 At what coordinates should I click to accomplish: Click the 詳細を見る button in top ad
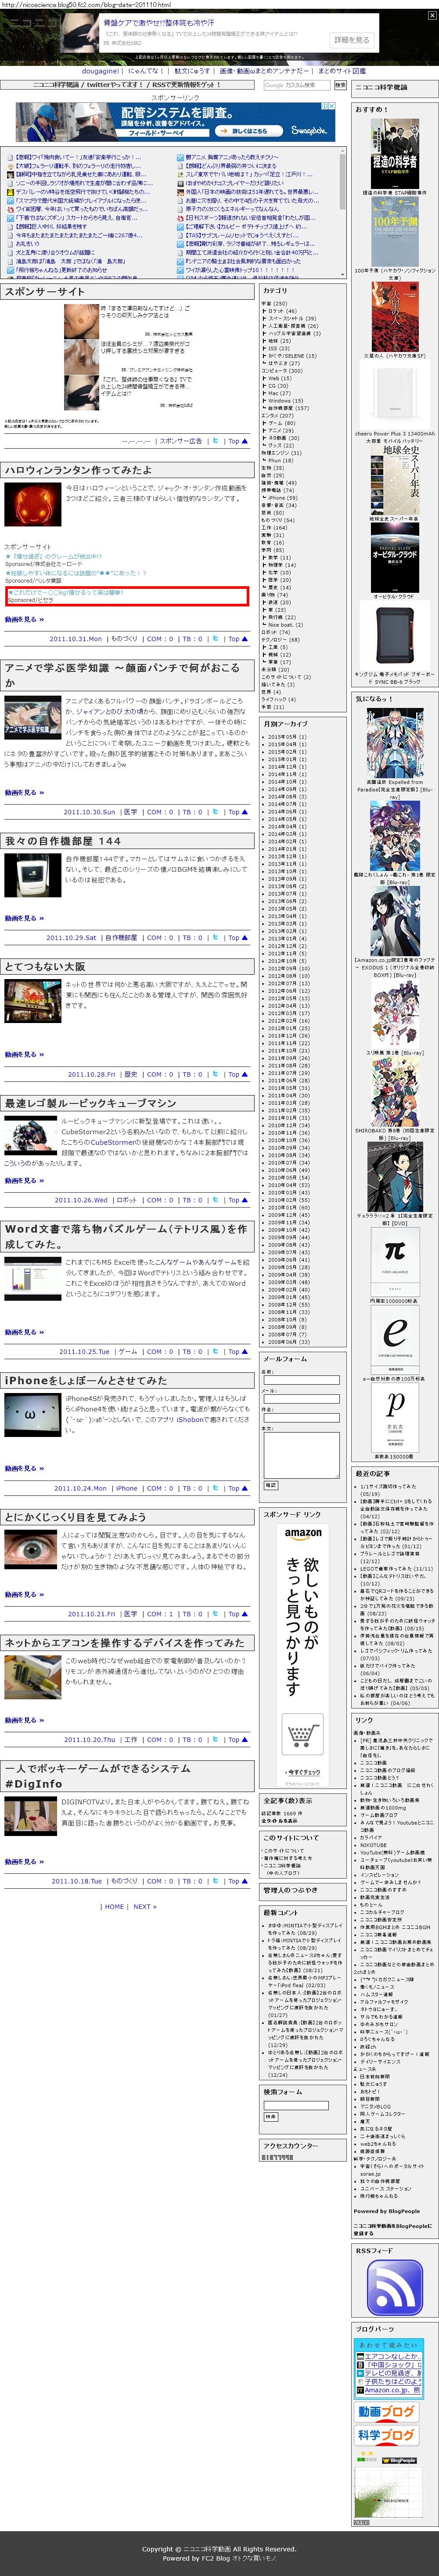(x=351, y=40)
